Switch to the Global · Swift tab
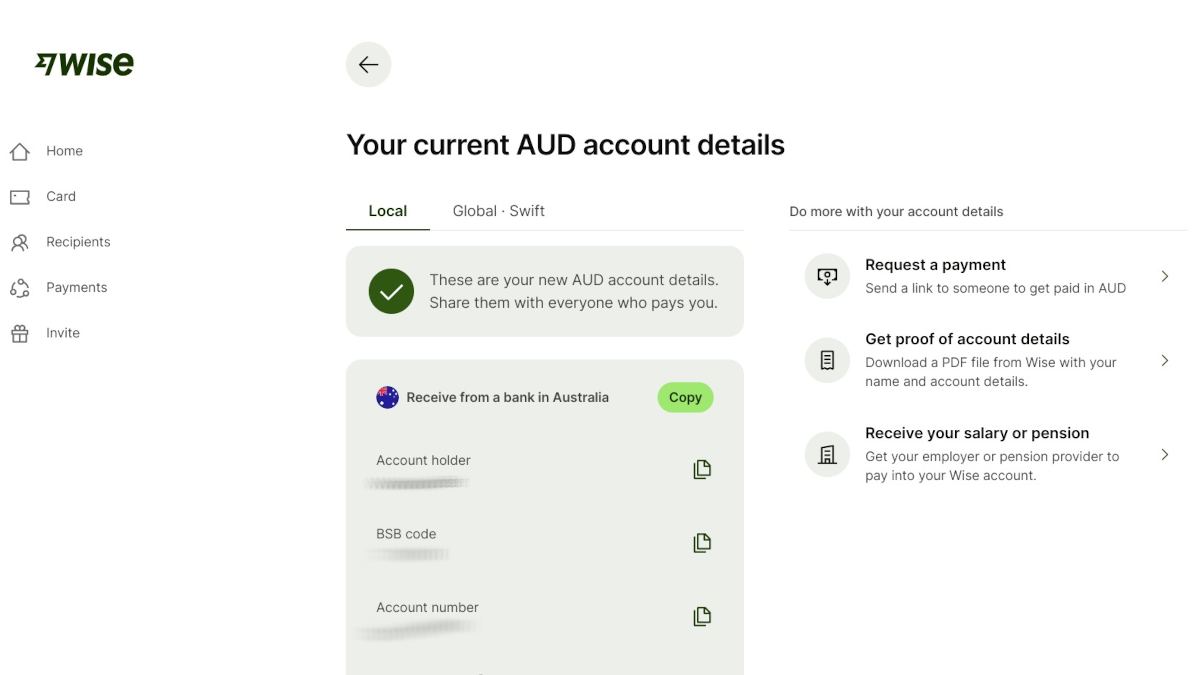 [x=498, y=211]
